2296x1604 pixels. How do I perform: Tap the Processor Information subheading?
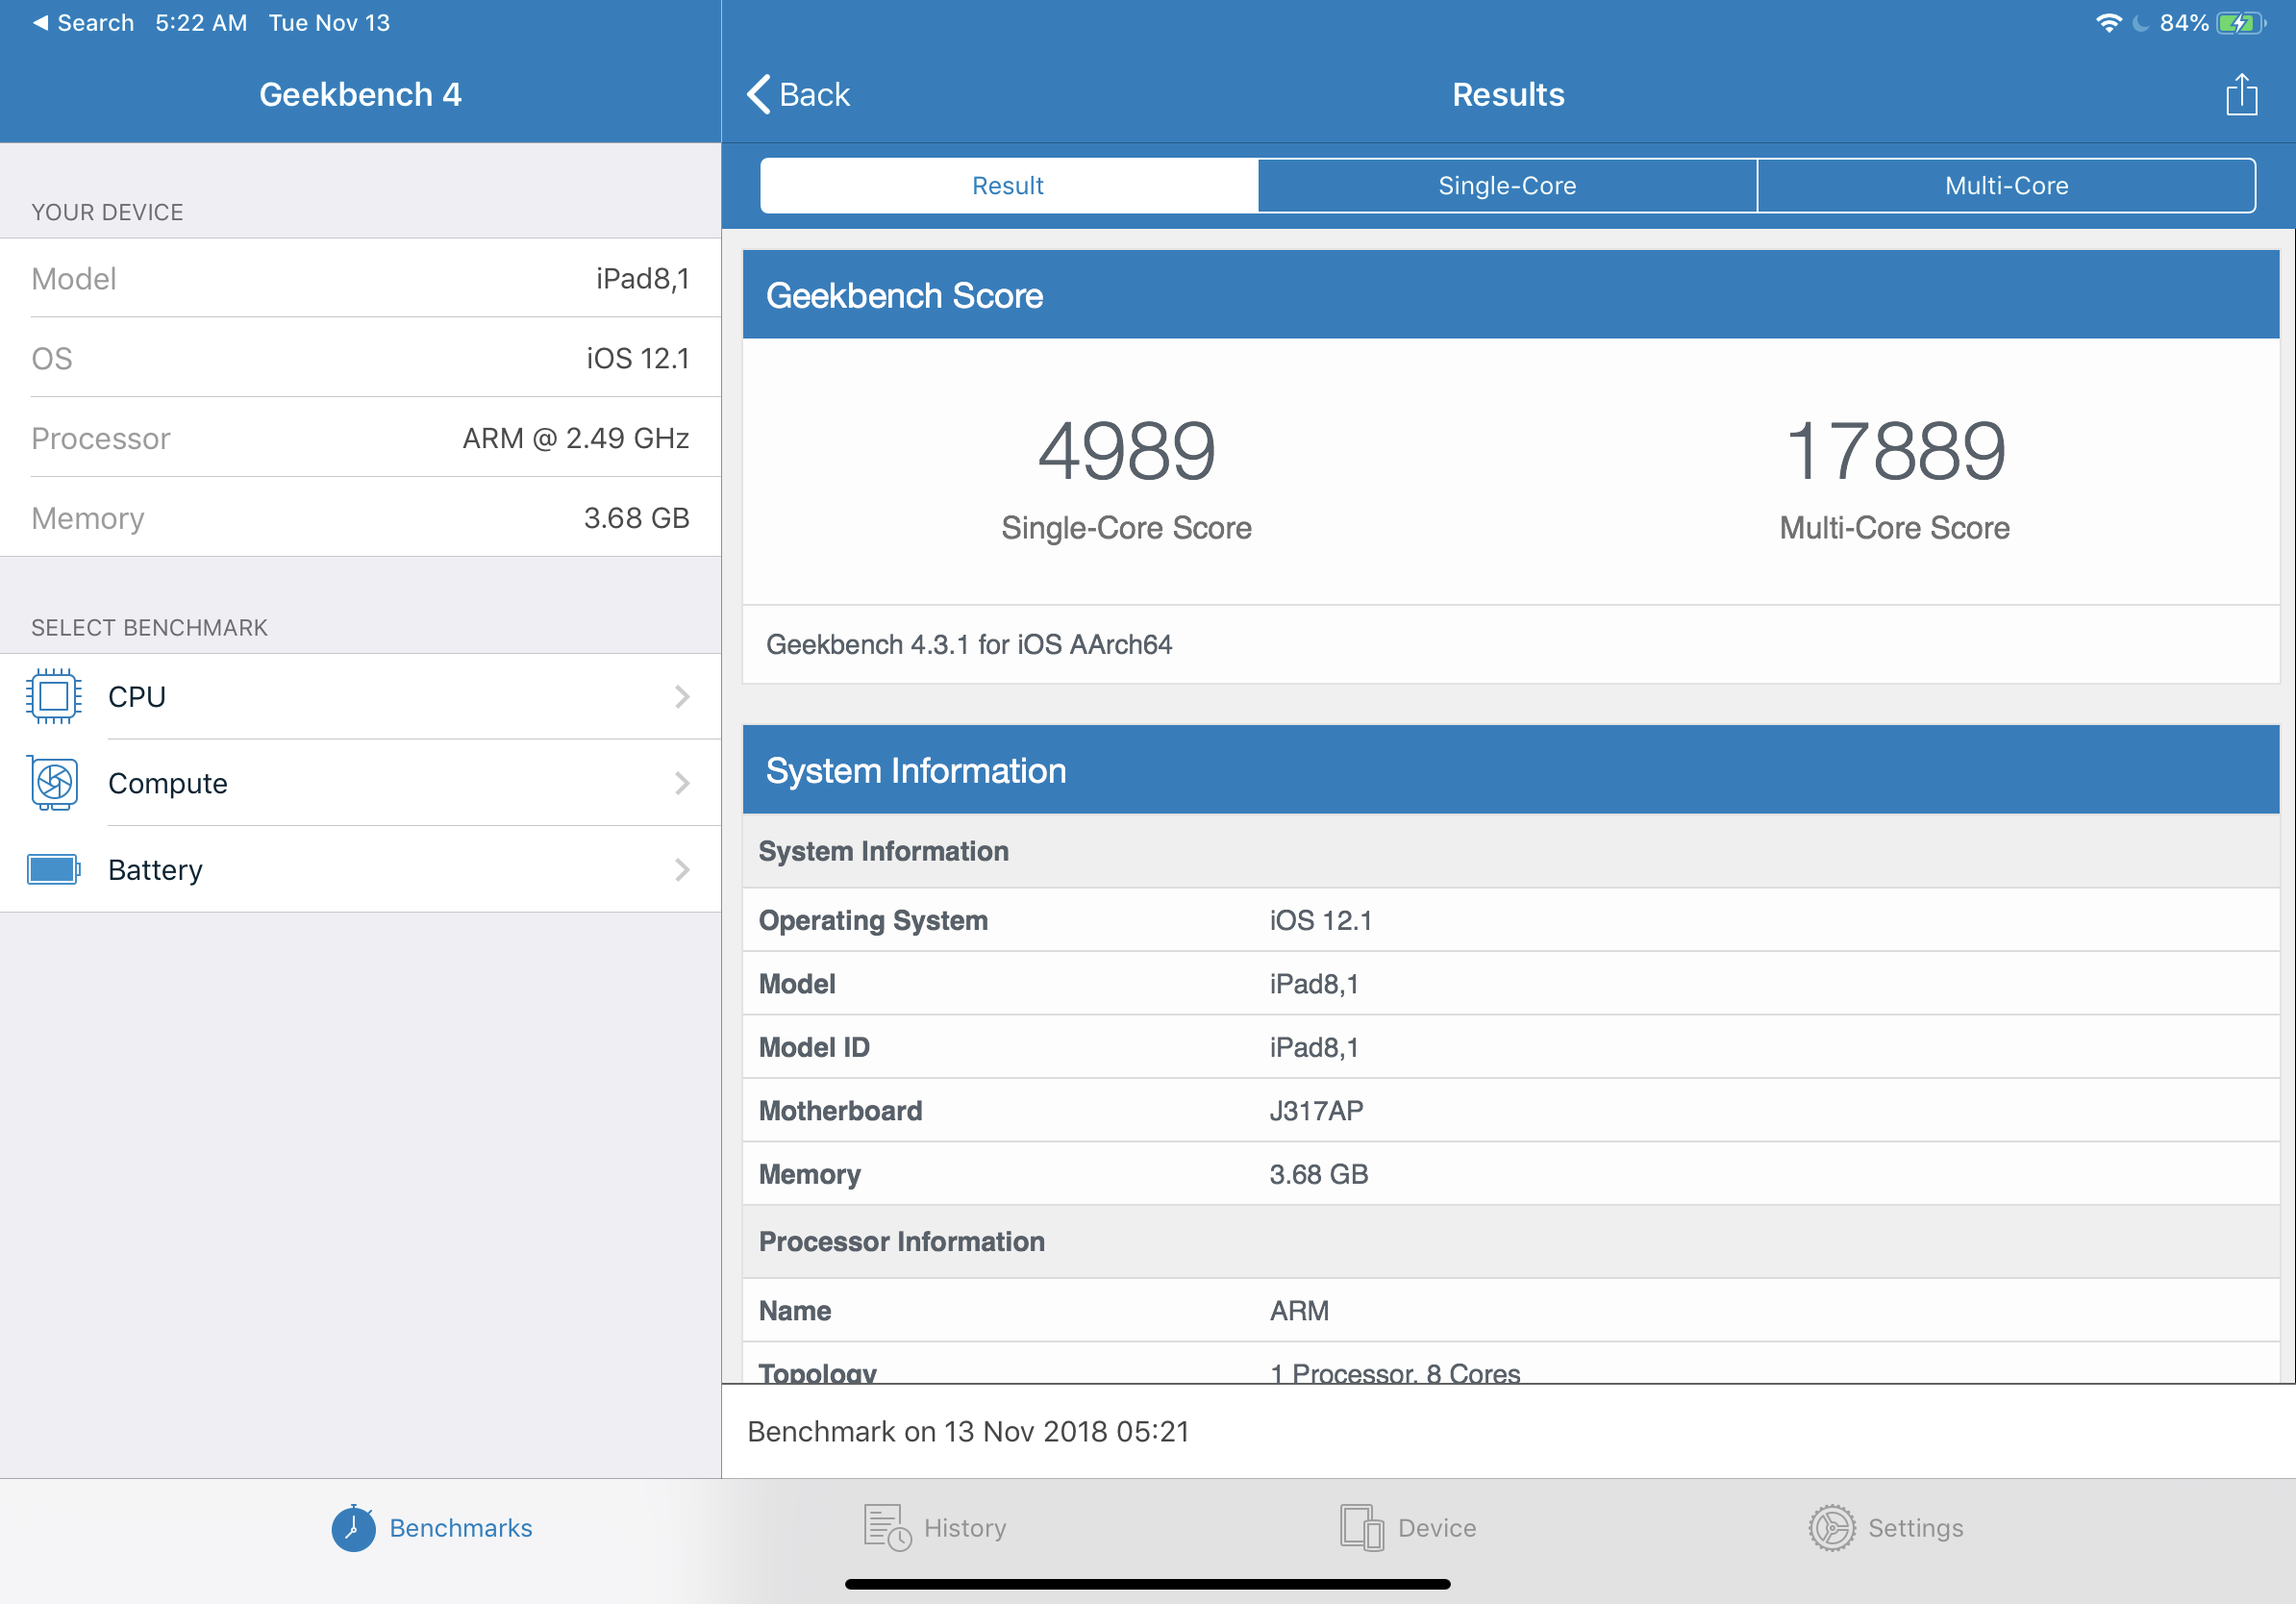coord(901,1242)
